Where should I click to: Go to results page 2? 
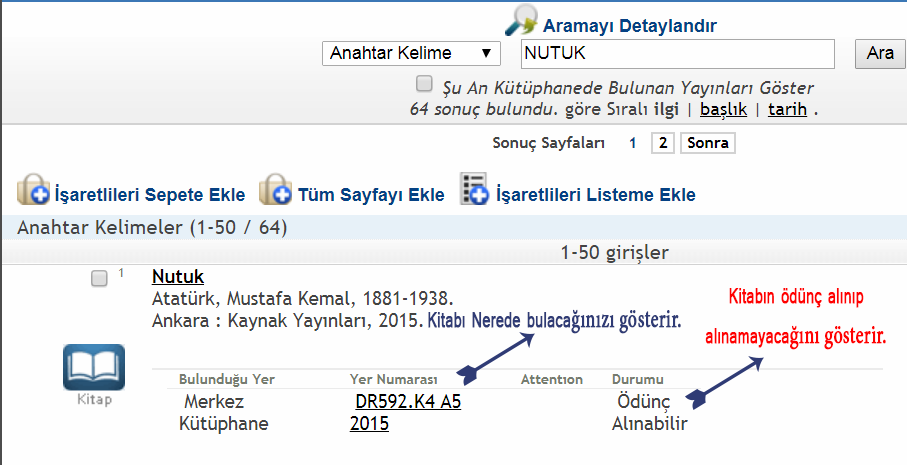click(663, 143)
